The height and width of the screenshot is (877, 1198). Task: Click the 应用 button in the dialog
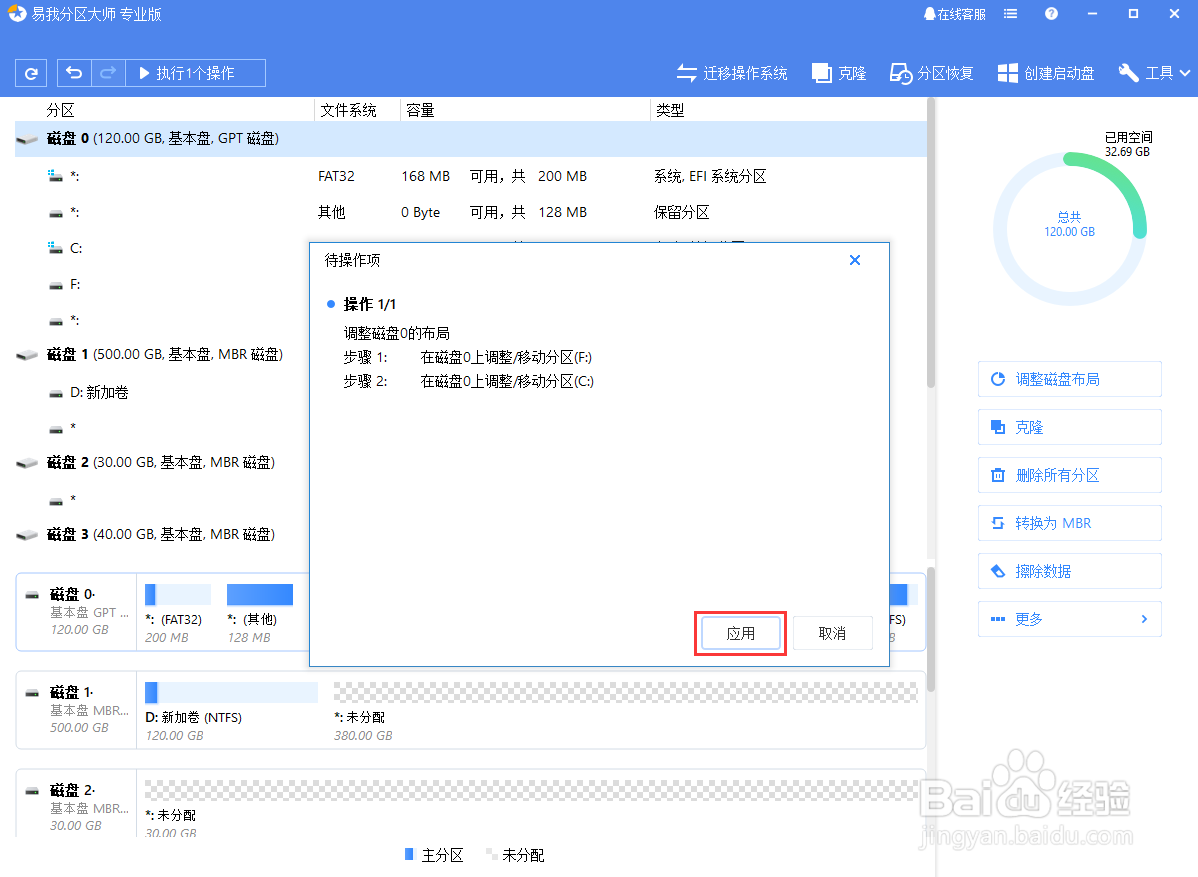[x=740, y=633]
